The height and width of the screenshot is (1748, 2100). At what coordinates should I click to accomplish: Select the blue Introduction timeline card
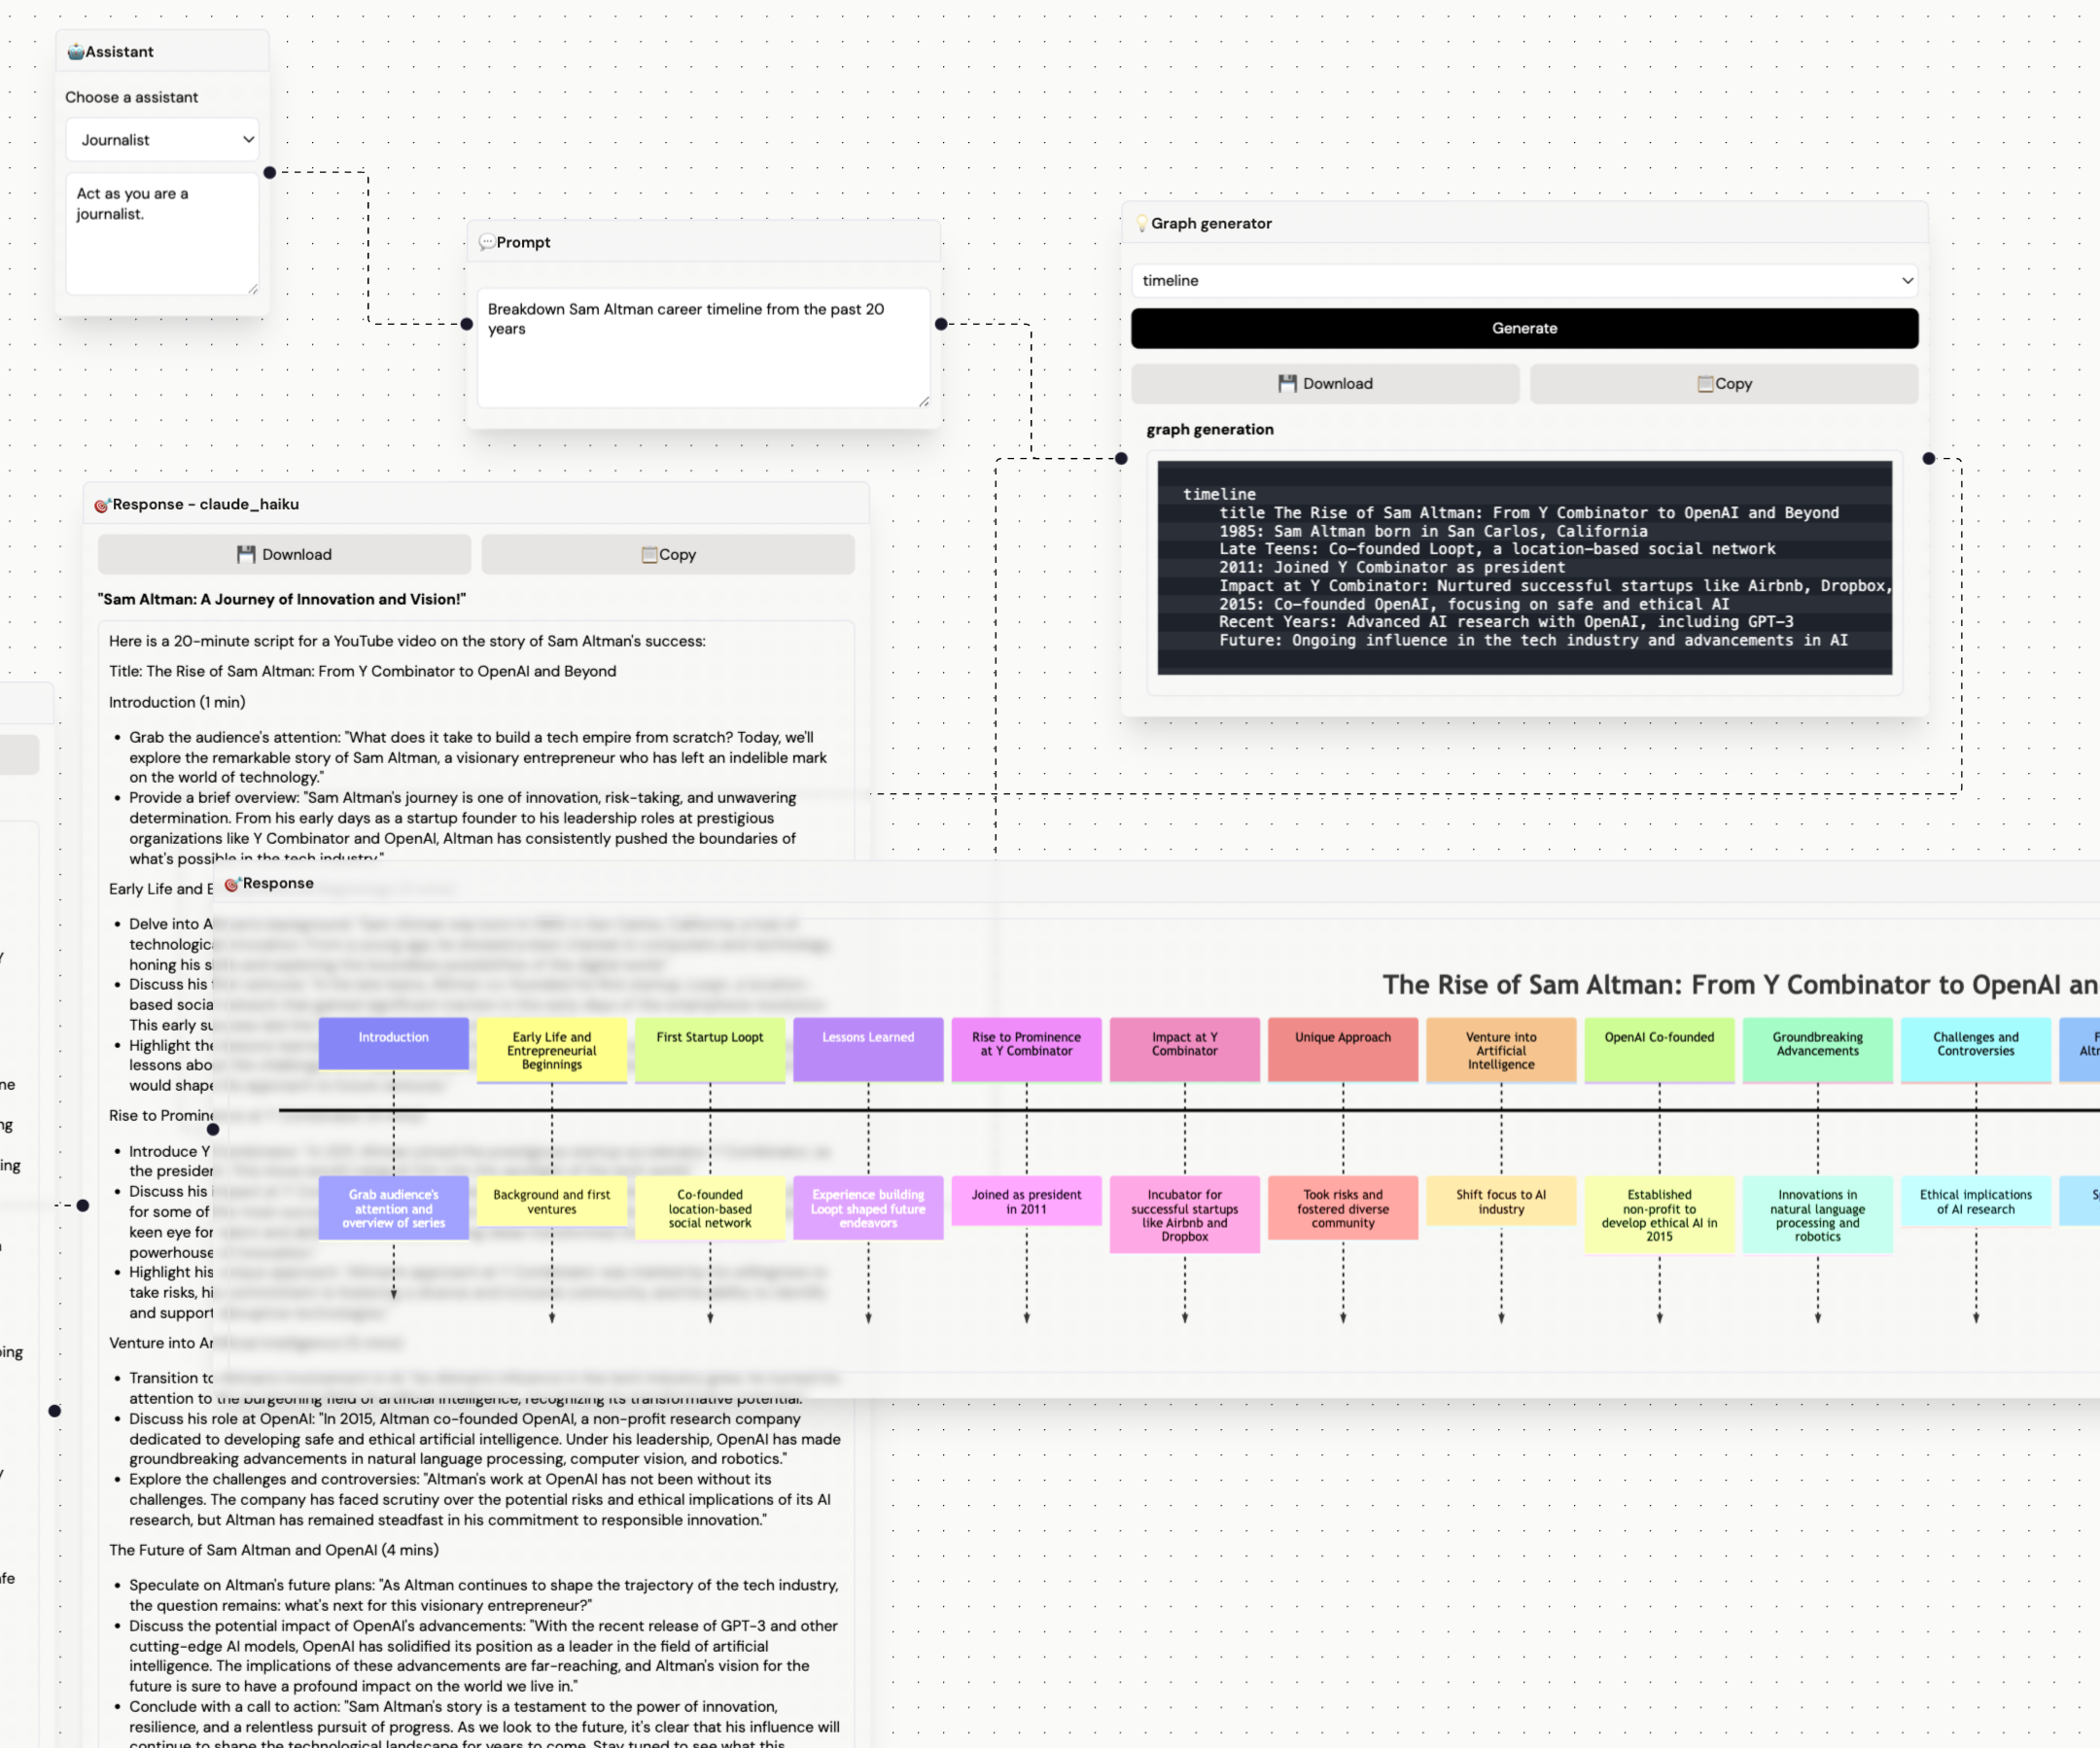393,1043
